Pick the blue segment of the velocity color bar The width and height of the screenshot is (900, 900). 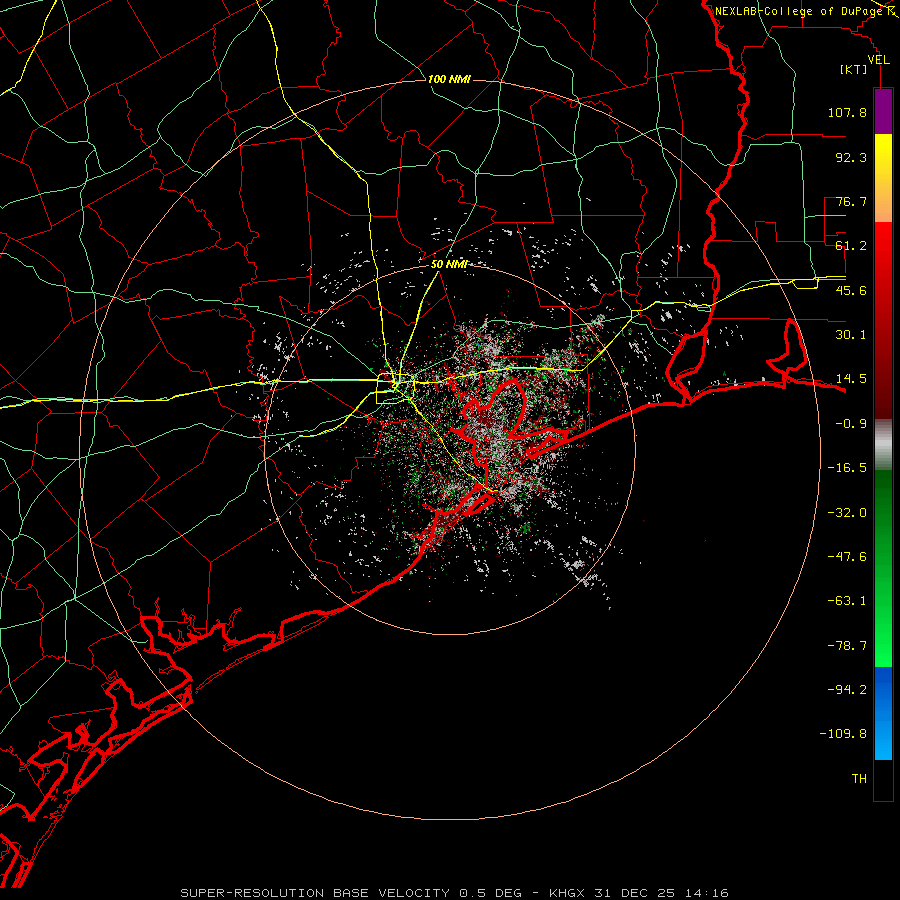(883, 713)
